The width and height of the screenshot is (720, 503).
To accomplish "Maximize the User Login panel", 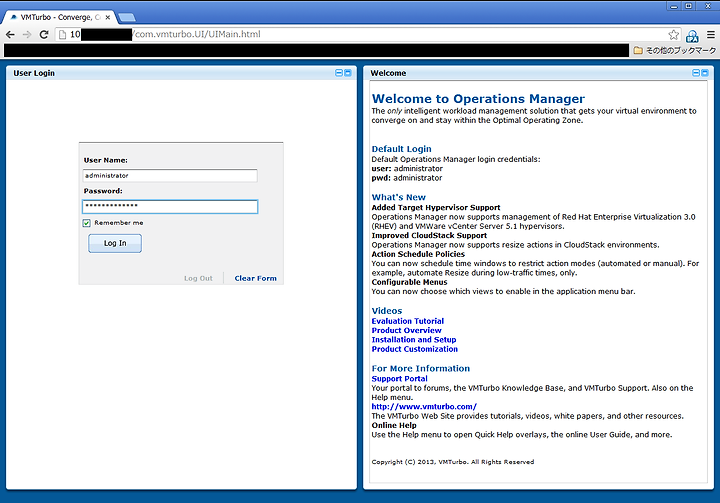I will pos(348,73).
